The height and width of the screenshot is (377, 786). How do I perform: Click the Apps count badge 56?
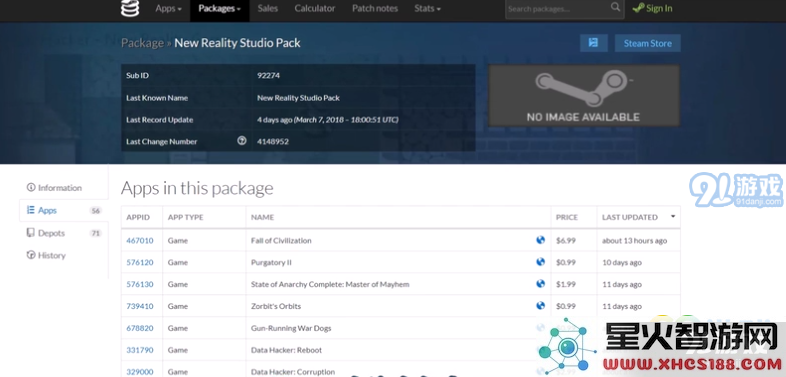click(95, 211)
